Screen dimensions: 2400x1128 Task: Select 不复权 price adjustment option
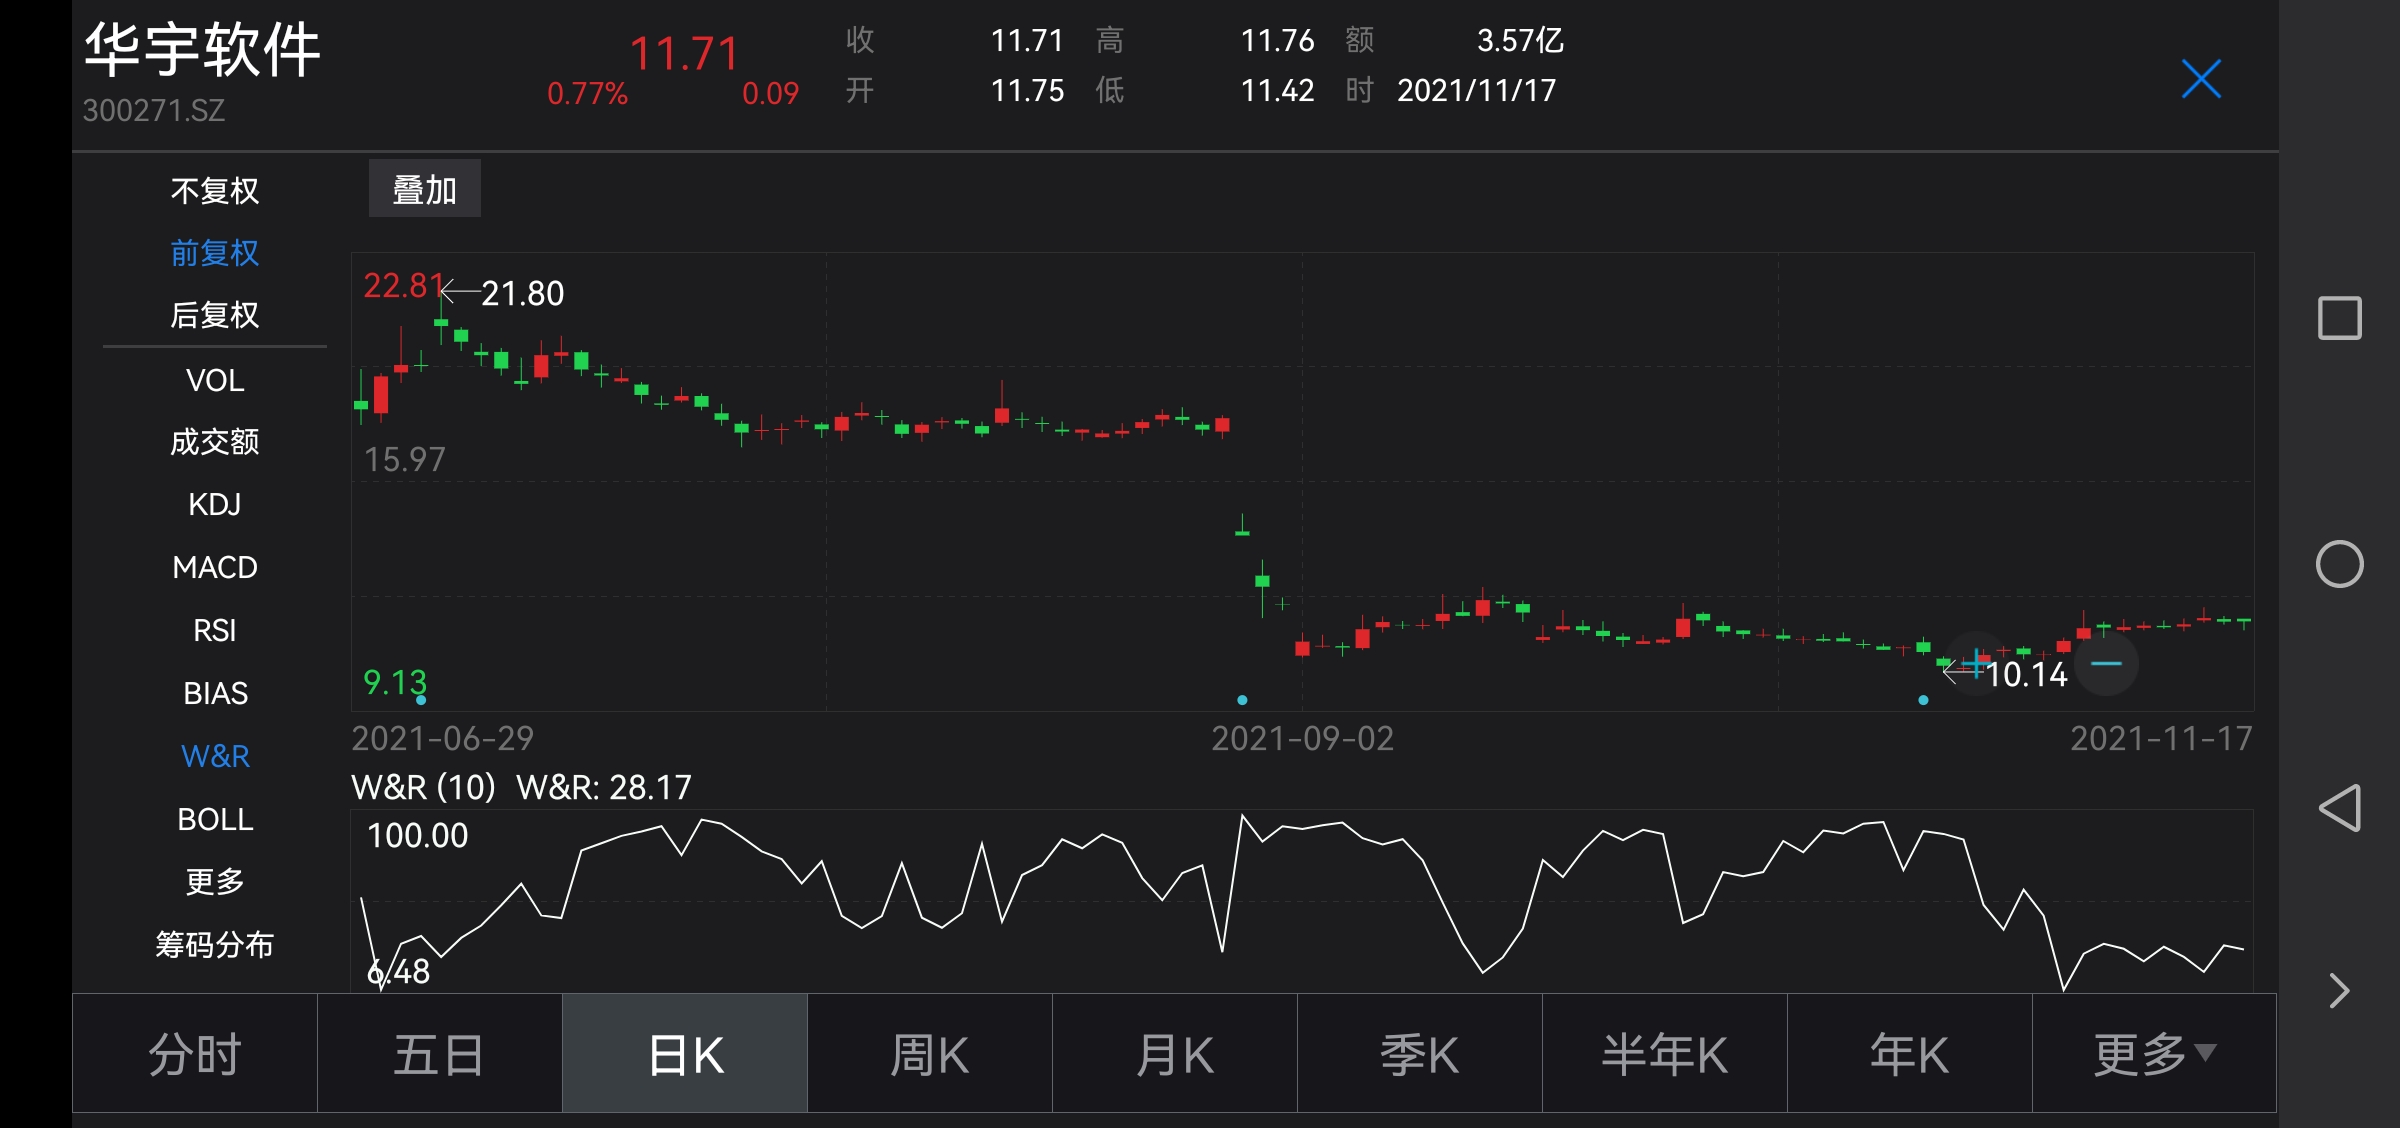pos(214,190)
